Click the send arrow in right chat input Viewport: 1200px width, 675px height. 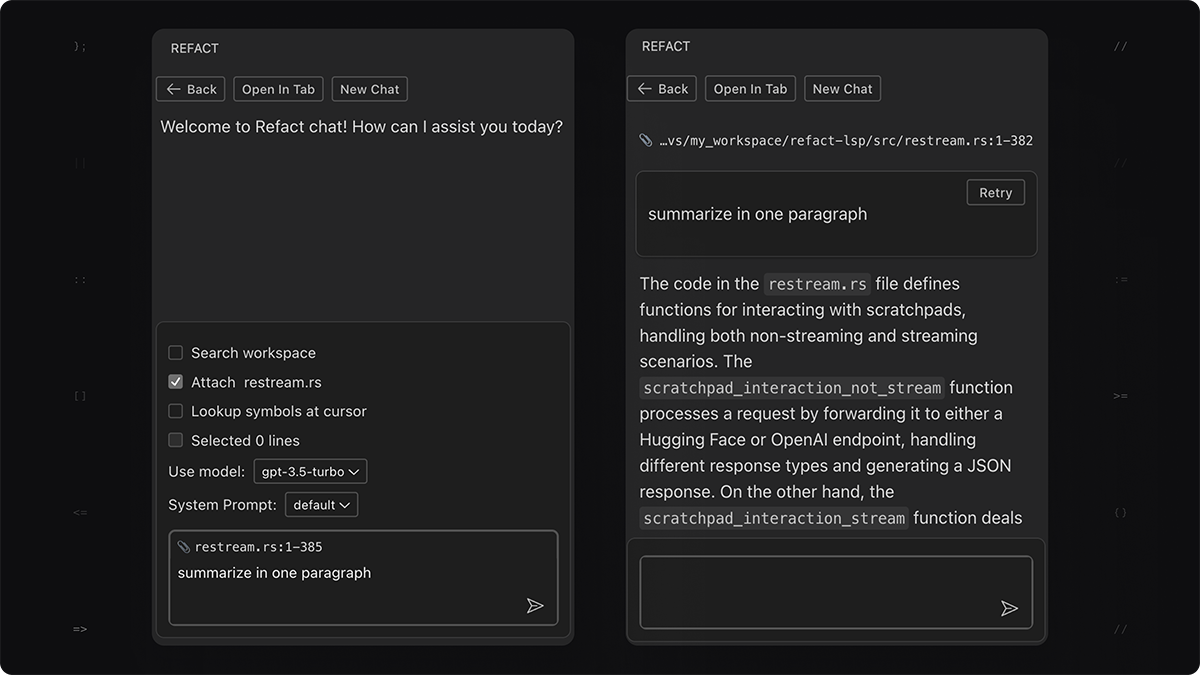1009,608
